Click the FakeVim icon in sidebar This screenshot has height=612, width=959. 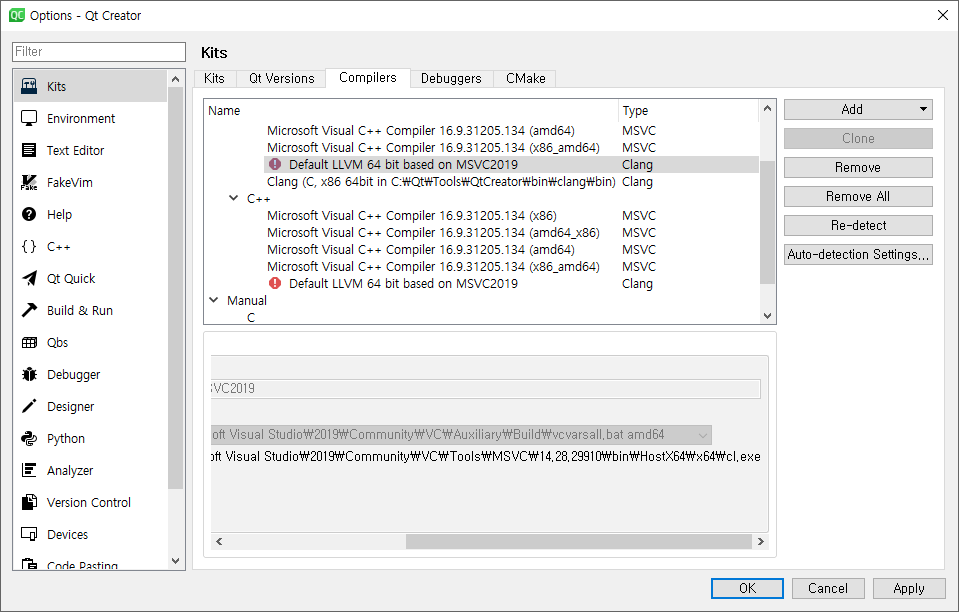tap(29, 183)
